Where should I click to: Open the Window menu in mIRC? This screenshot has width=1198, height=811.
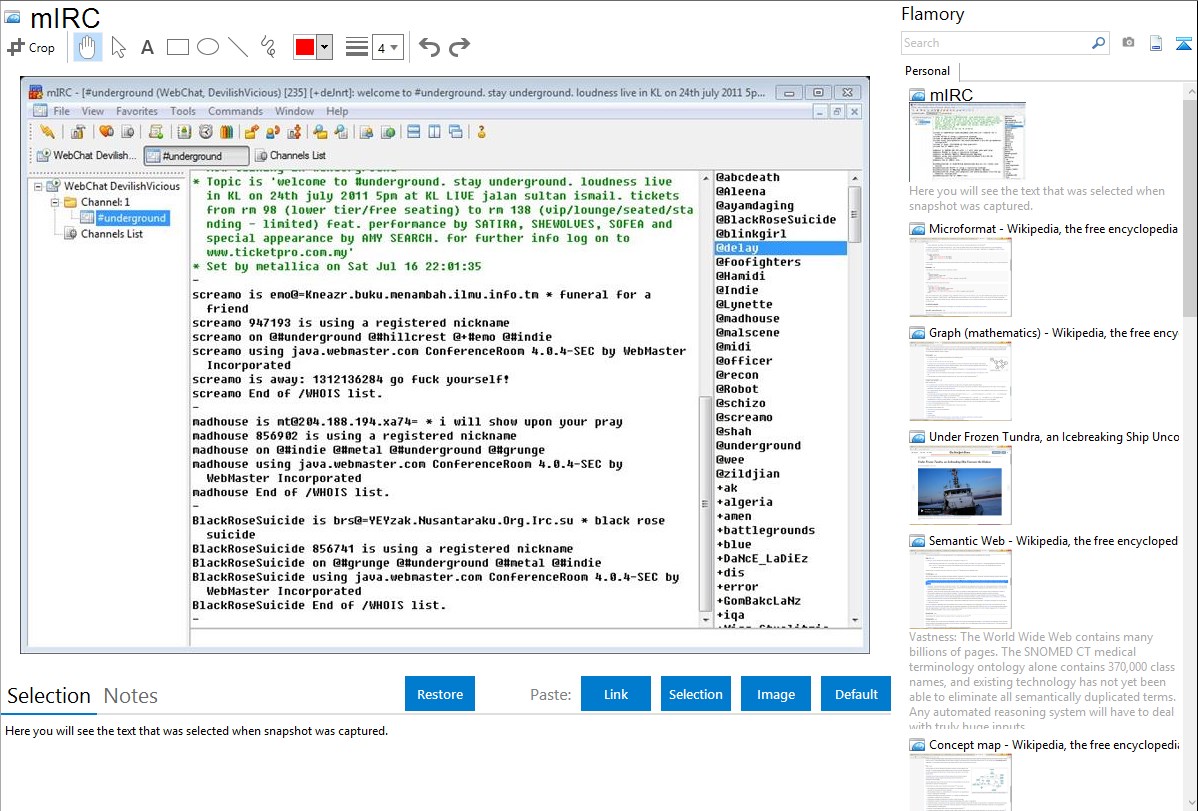coord(294,112)
